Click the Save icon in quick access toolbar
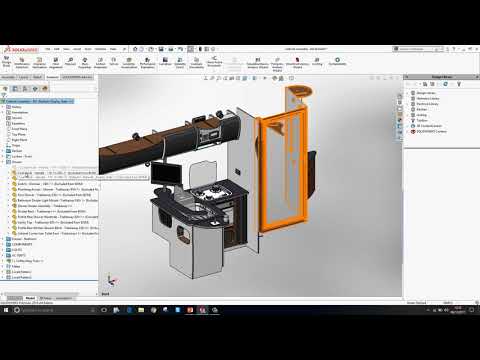 [161, 49]
